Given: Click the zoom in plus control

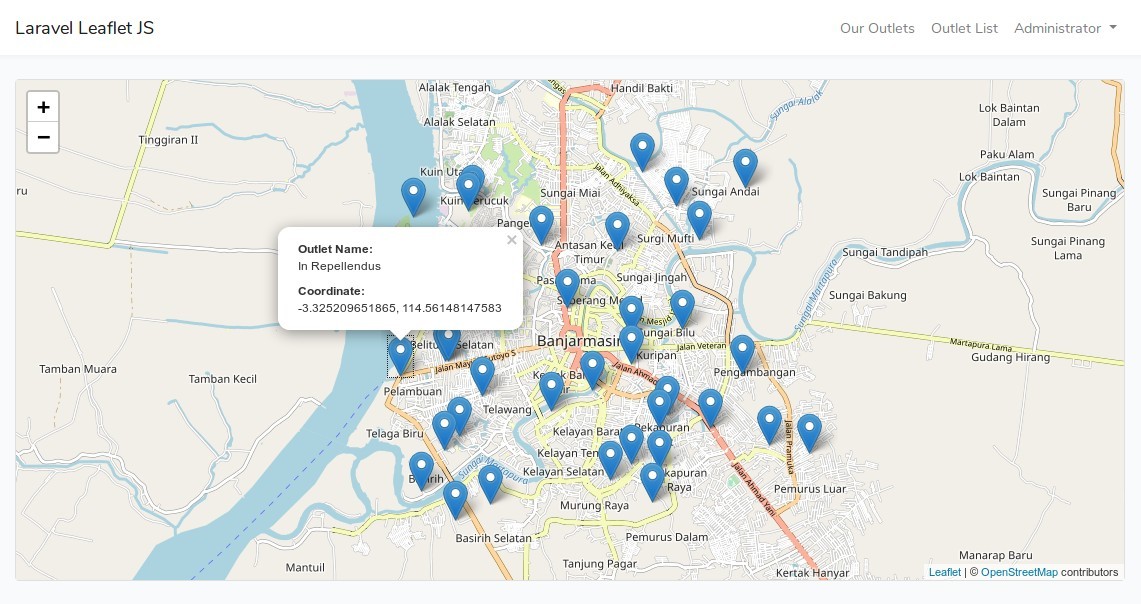Looking at the screenshot, I should pyautogui.click(x=43, y=106).
